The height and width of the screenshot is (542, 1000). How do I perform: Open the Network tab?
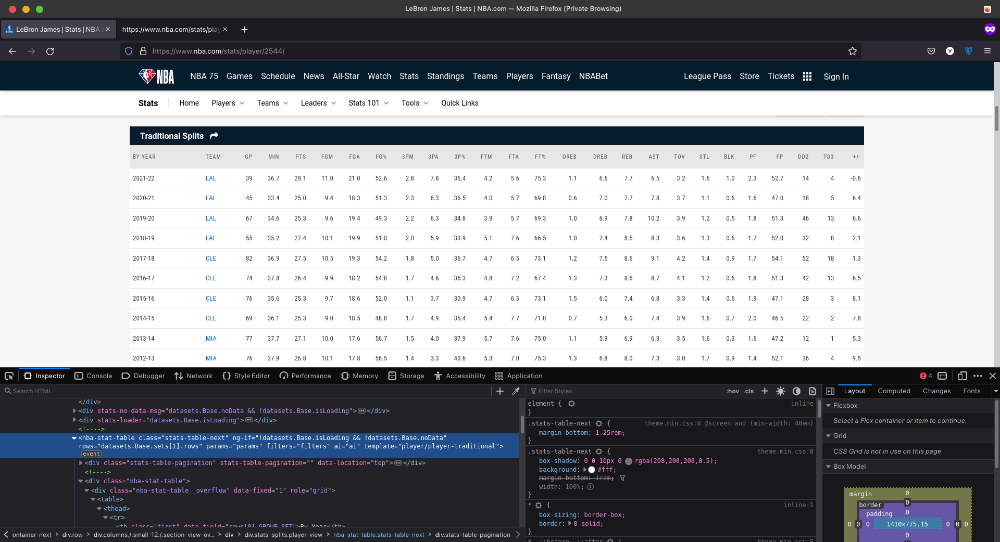(193, 376)
